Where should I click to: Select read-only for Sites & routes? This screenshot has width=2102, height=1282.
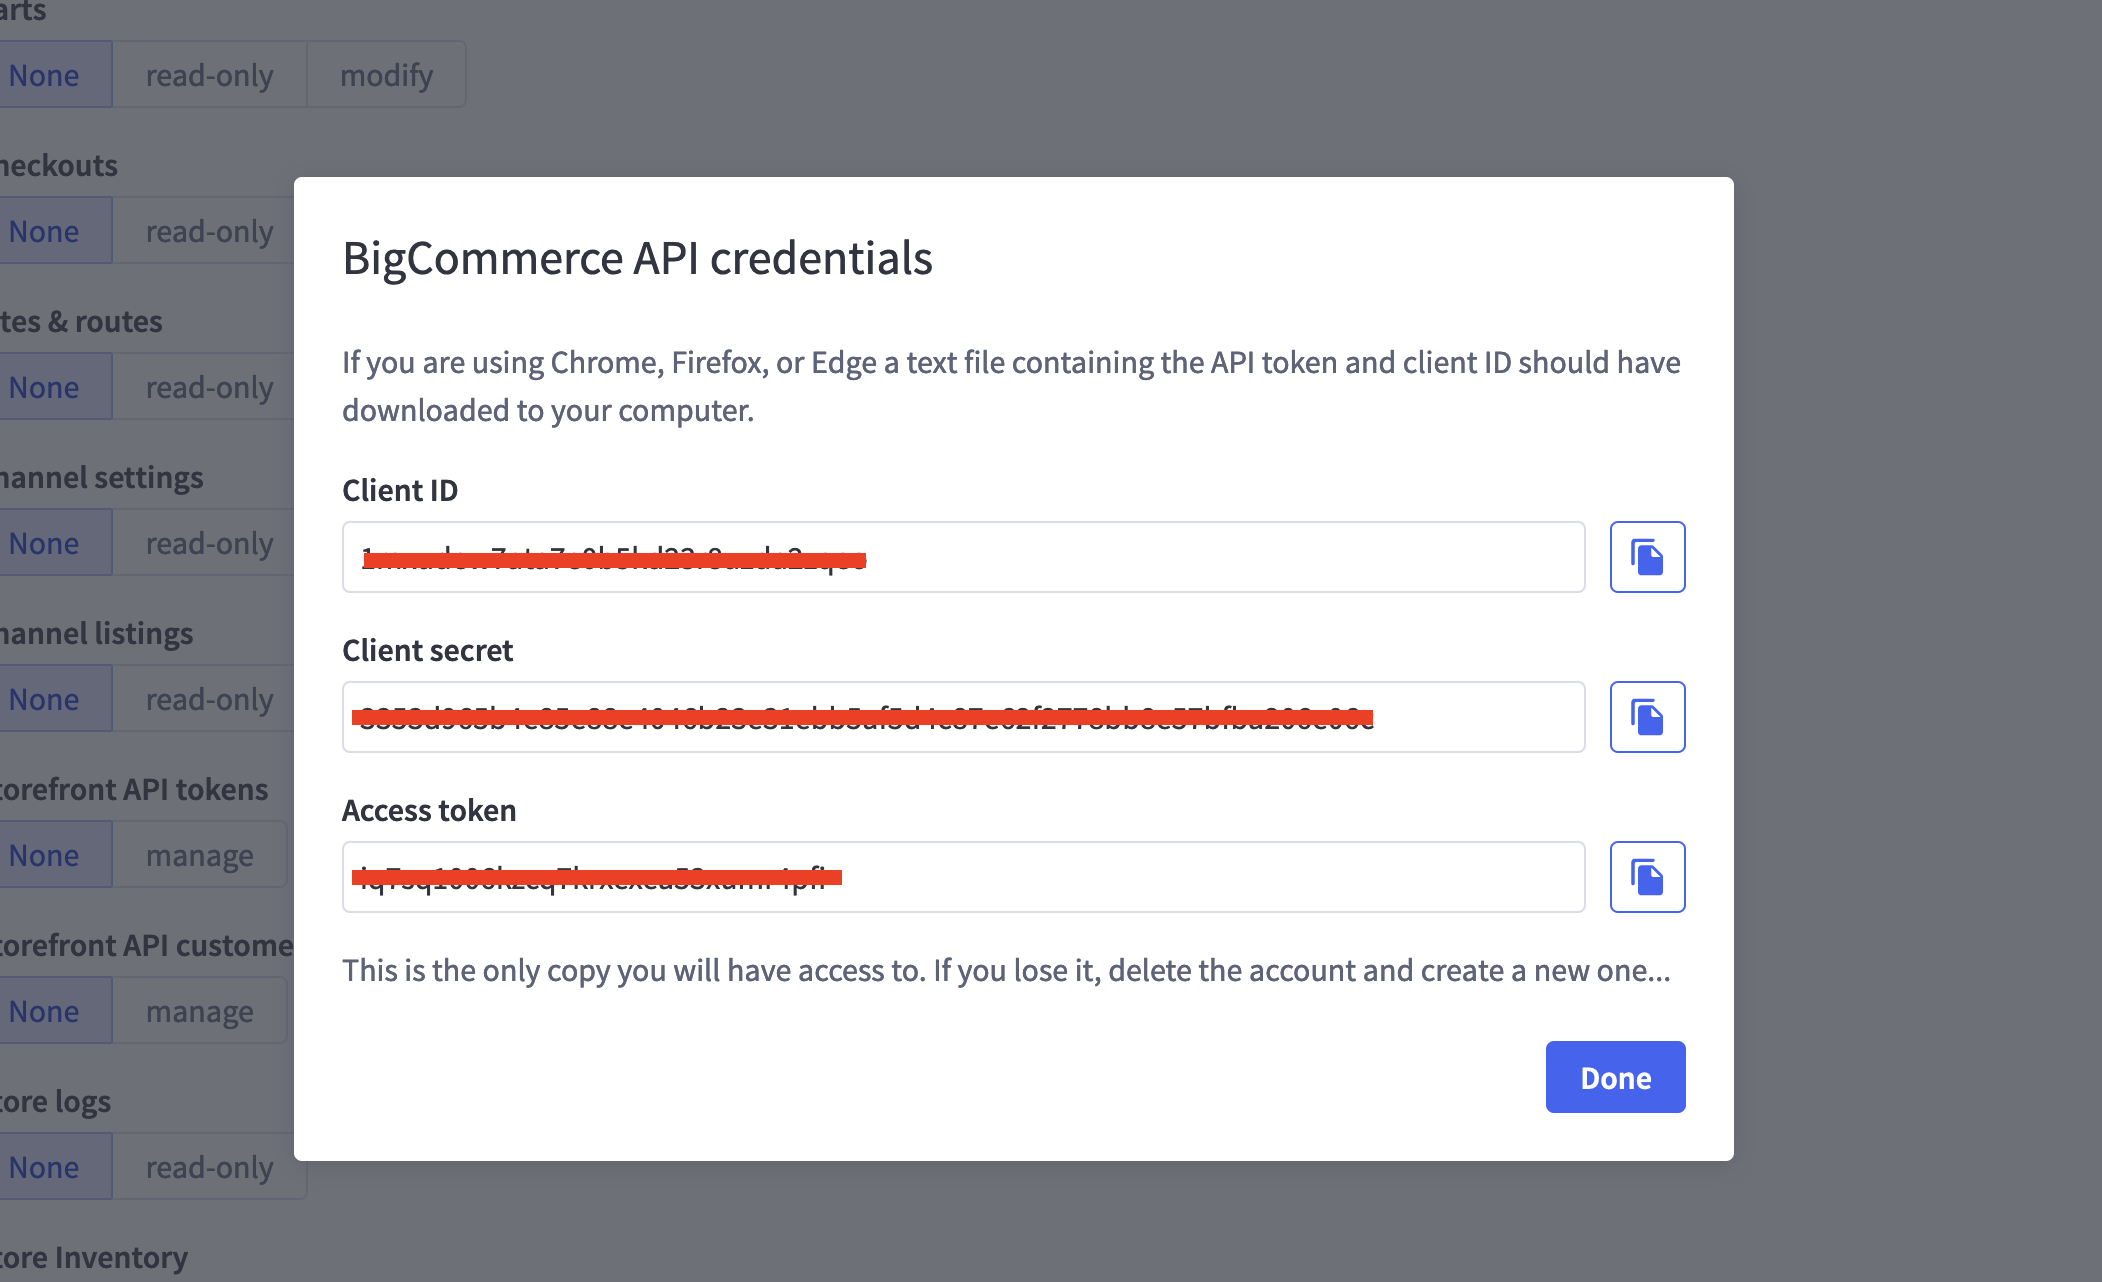click(209, 387)
